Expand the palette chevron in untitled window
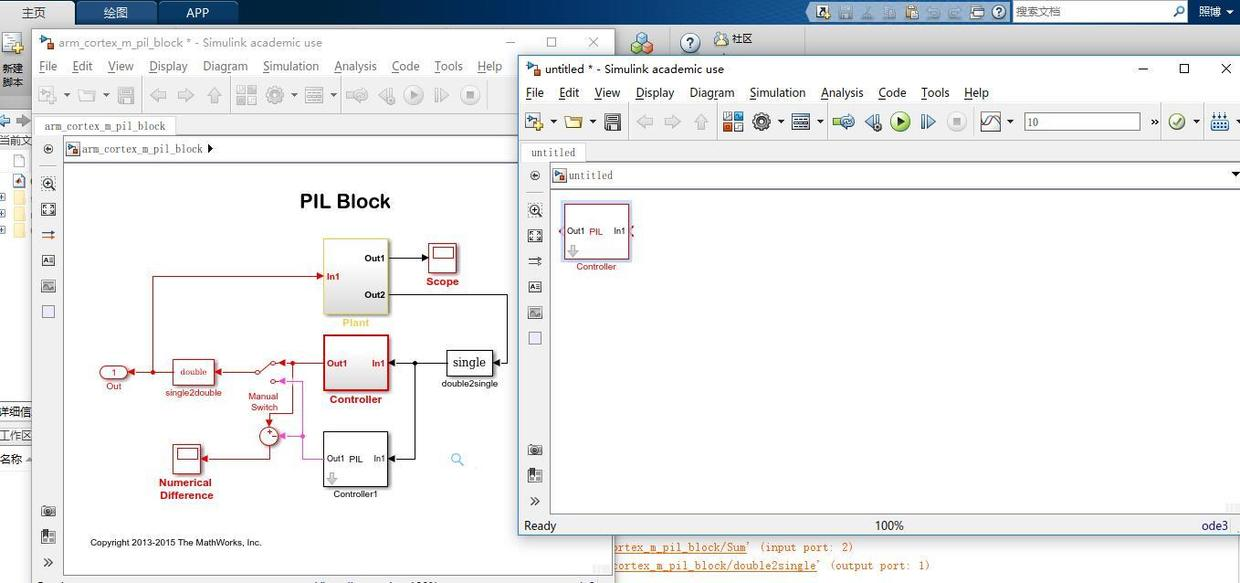Screen dimensions: 1240x583 click(x=535, y=502)
